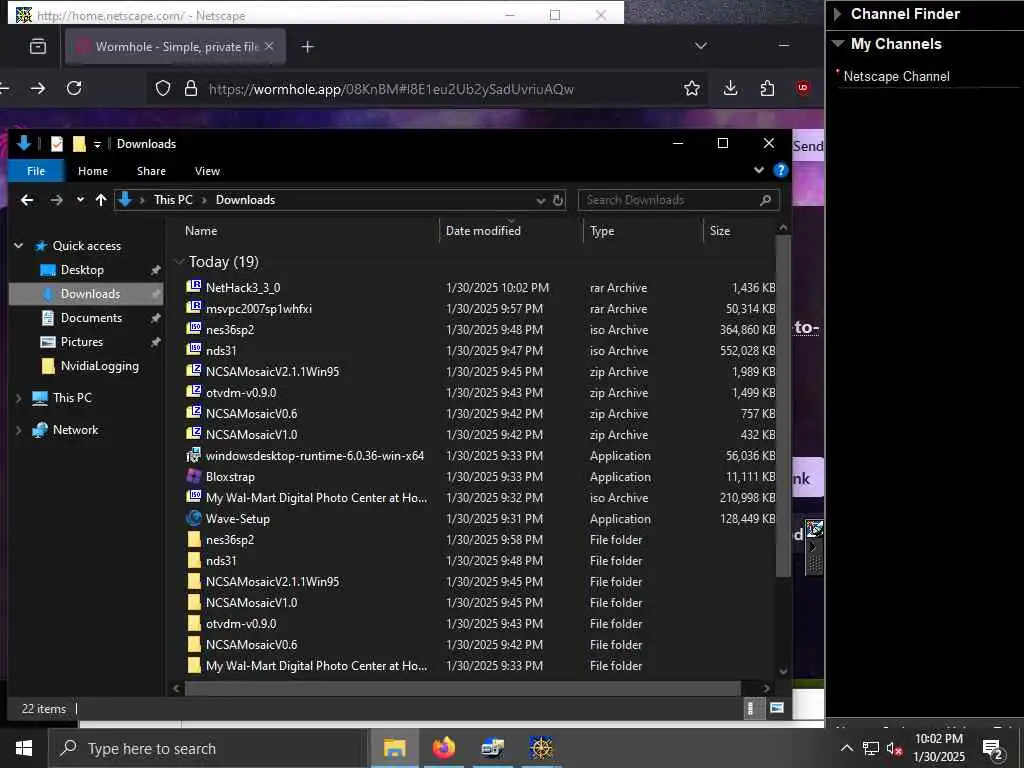
Task: Select the msvpc2007sp1whfxi rar file icon
Action: point(194,308)
